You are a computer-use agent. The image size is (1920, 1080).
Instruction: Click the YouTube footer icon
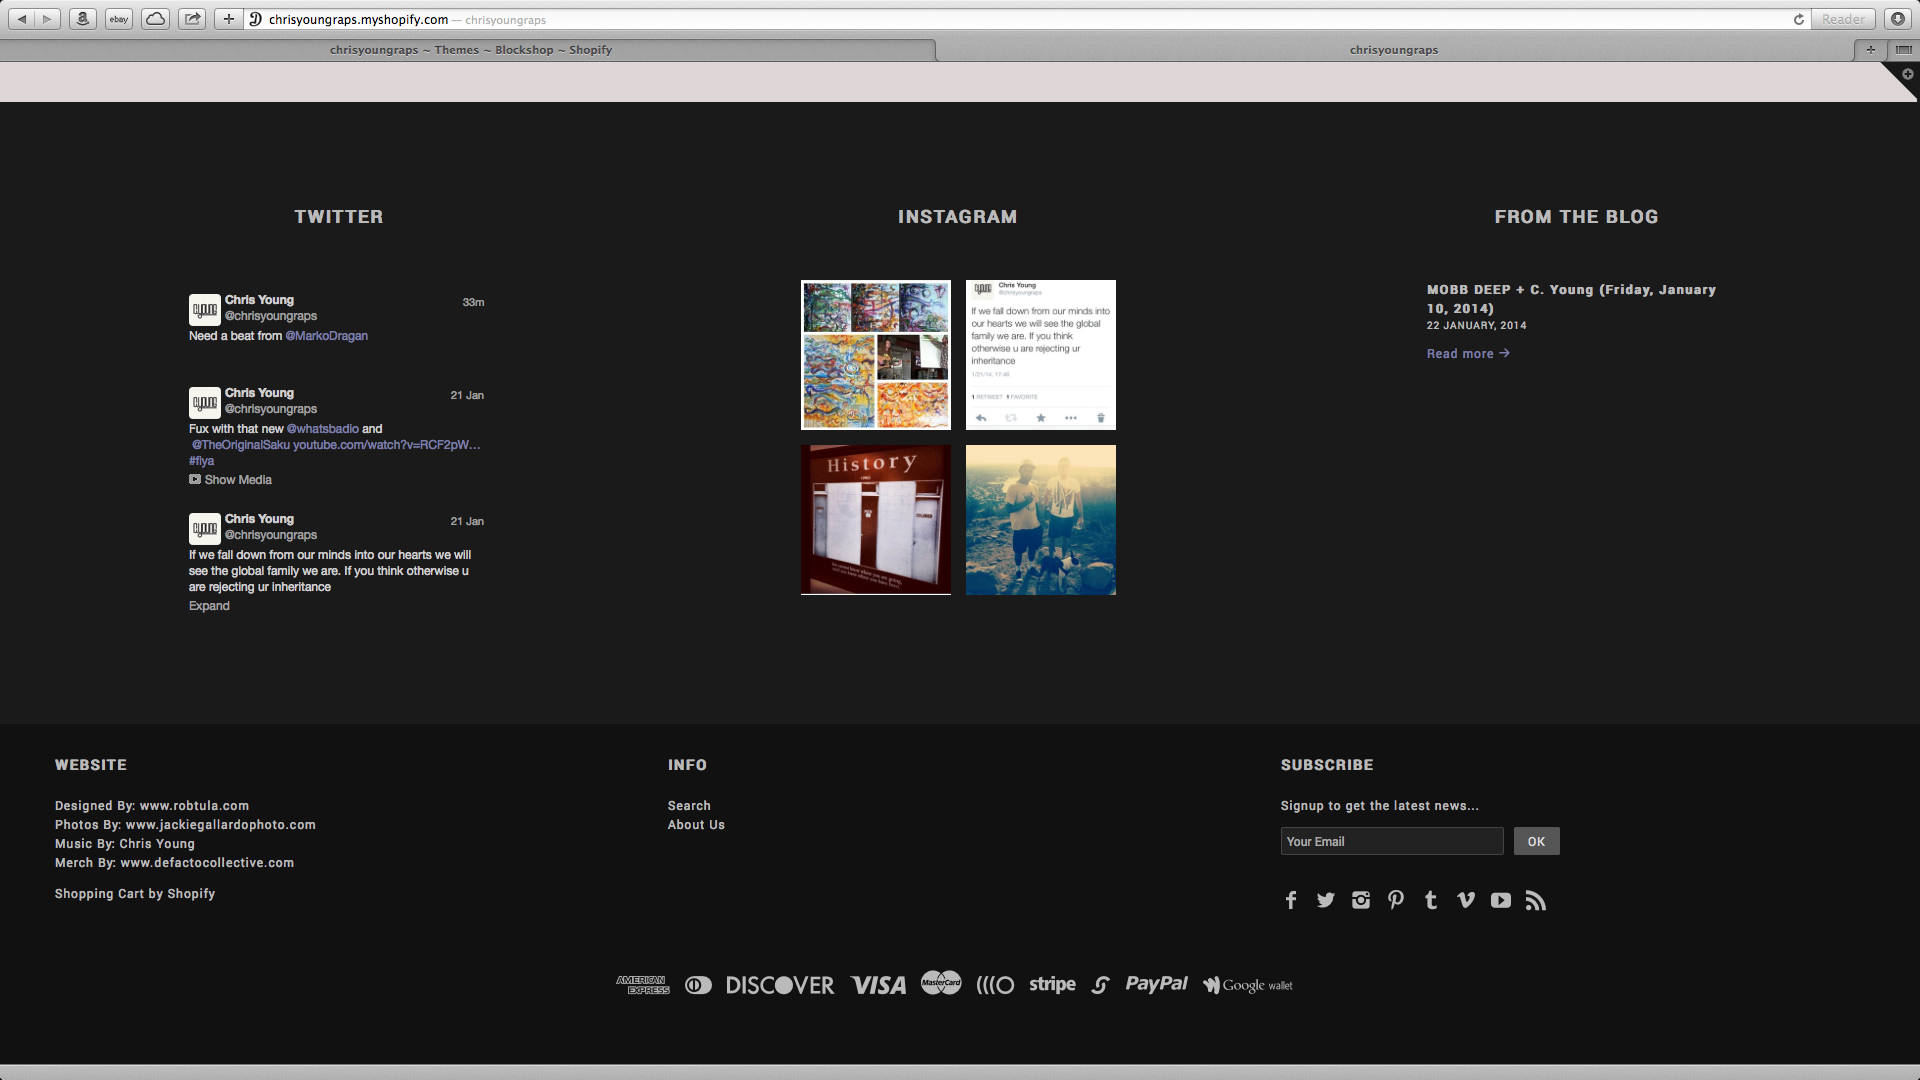click(1501, 901)
